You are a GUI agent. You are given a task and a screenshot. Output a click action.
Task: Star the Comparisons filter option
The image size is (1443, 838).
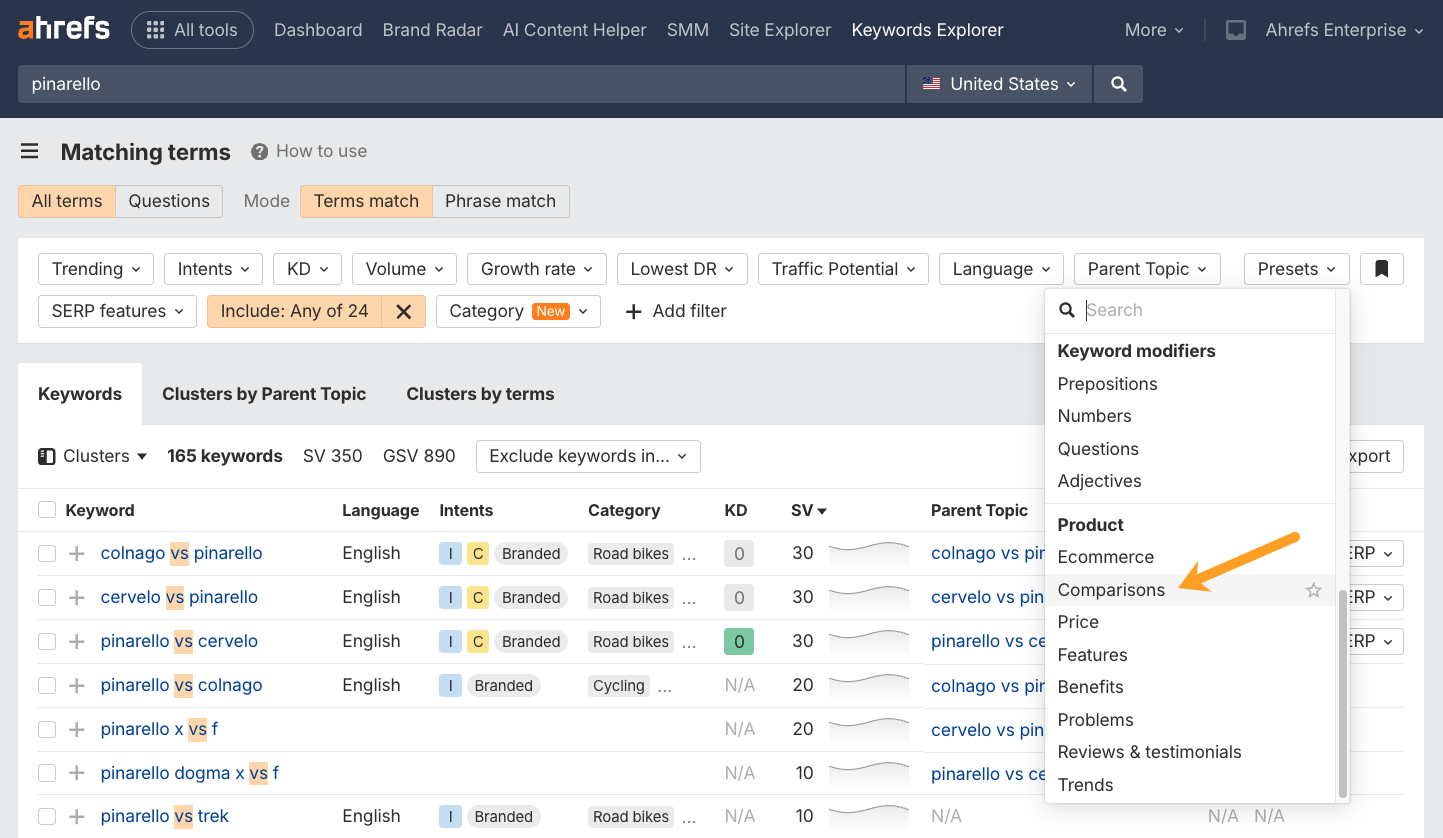[x=1313, y=591]
